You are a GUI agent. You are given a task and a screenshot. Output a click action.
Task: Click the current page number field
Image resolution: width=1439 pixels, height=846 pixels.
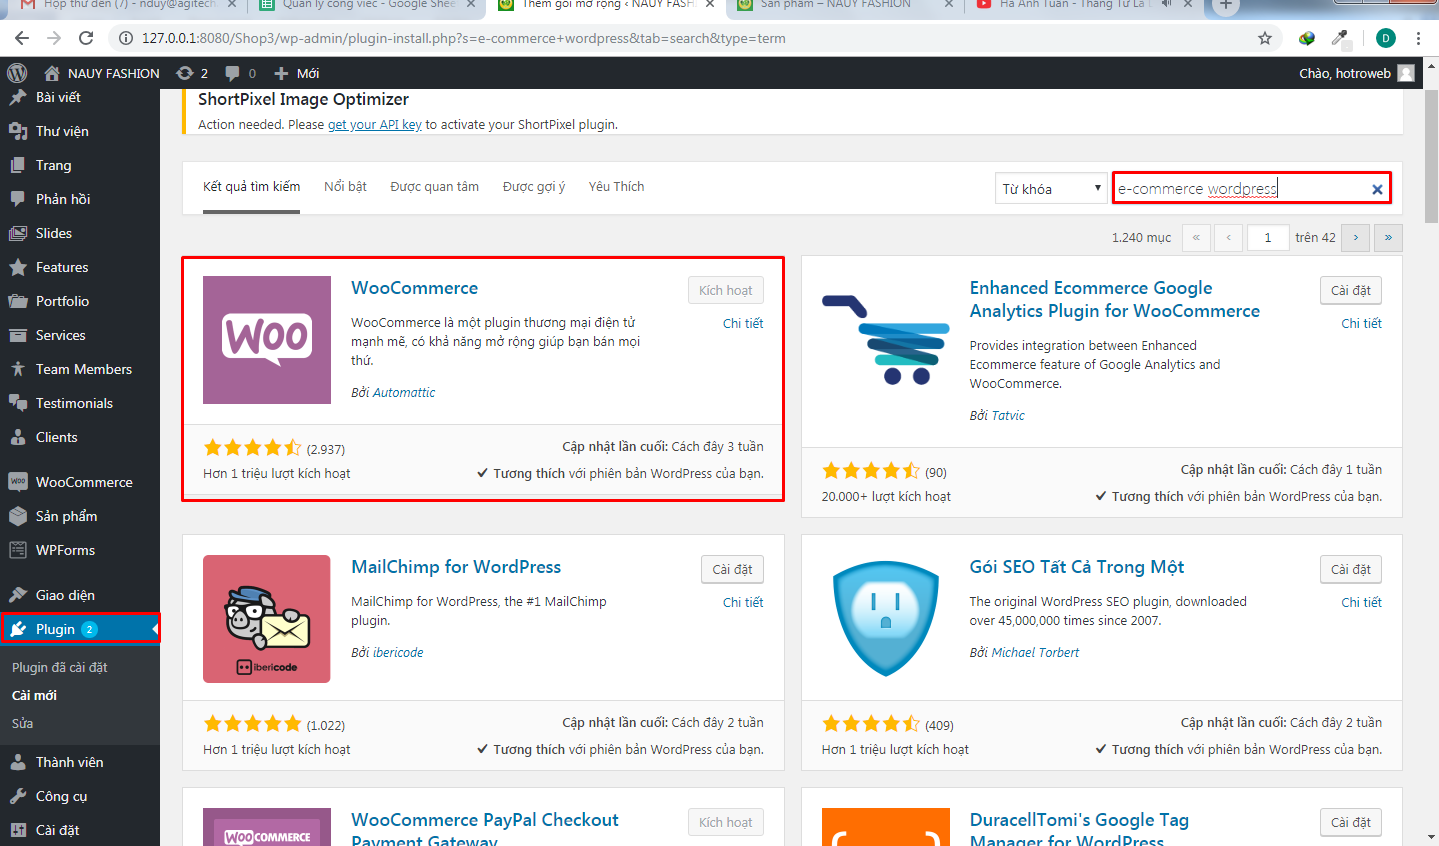pos(1267,237)
